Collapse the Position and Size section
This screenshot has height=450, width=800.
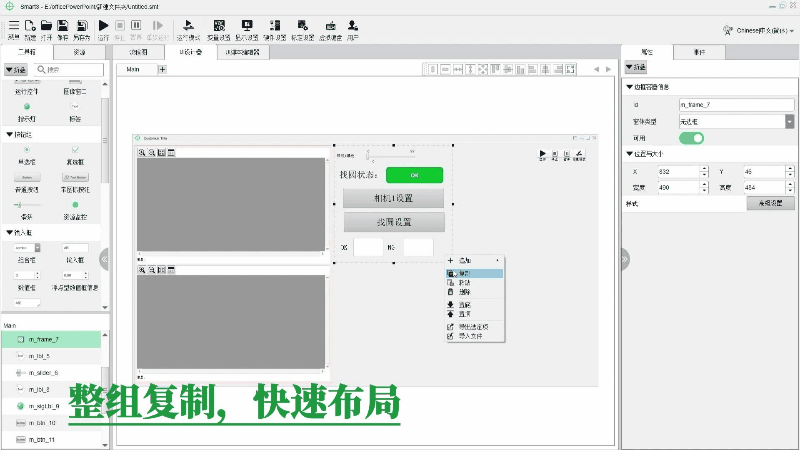point(629,154)
